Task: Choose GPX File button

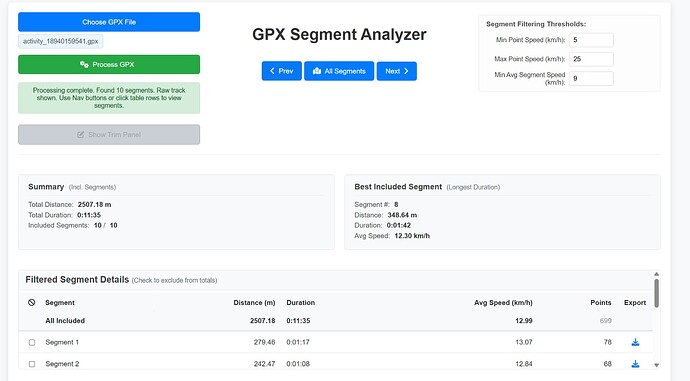Action: pyautogui.click(x=109, y=22)
